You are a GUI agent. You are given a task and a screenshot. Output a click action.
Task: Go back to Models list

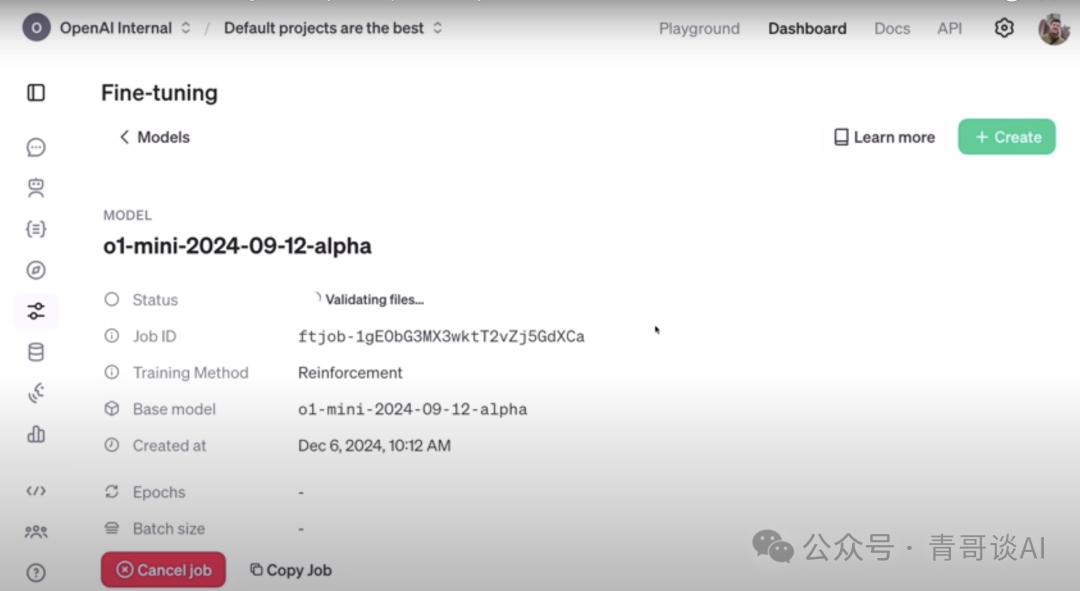(x=154, y=137)
